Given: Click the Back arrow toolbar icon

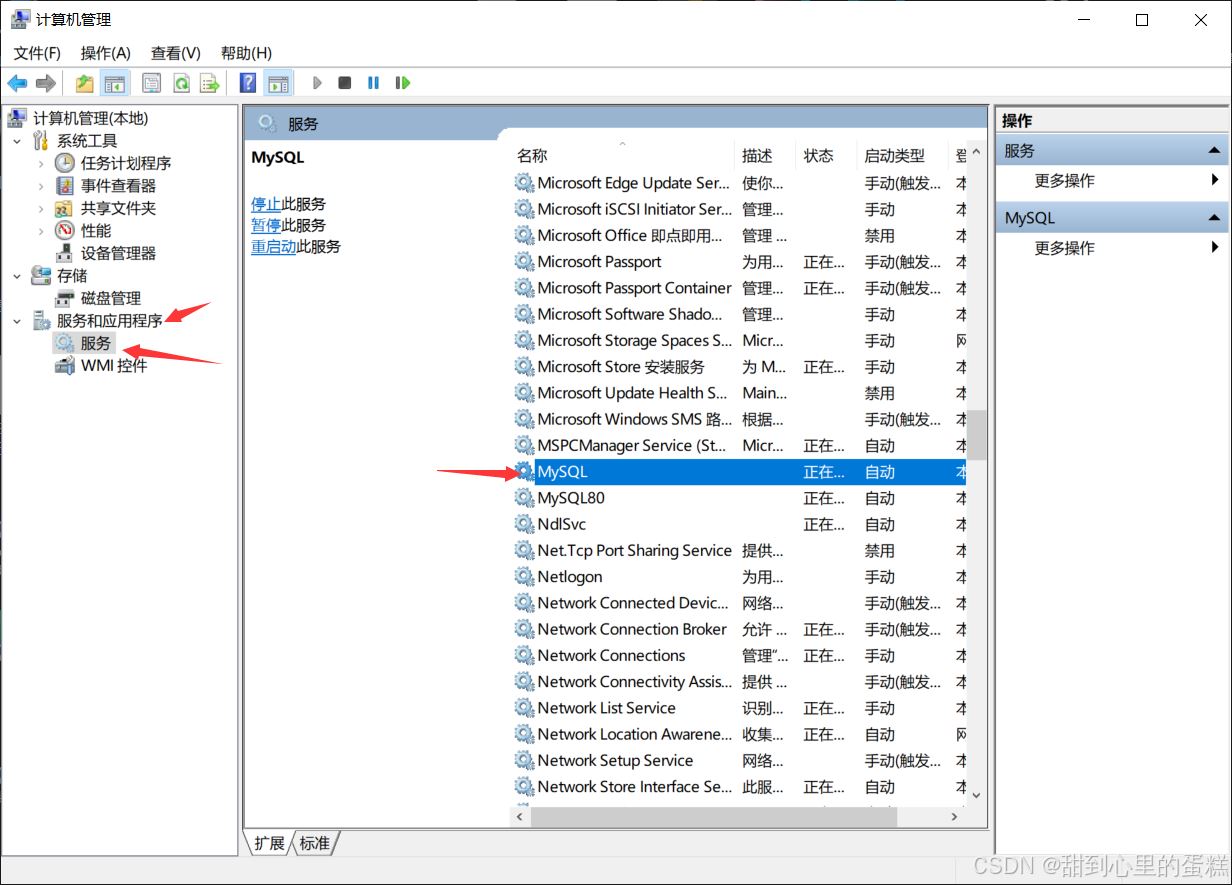Looking at the screenshot, I should pyautogui.click(x=17, y=83).
